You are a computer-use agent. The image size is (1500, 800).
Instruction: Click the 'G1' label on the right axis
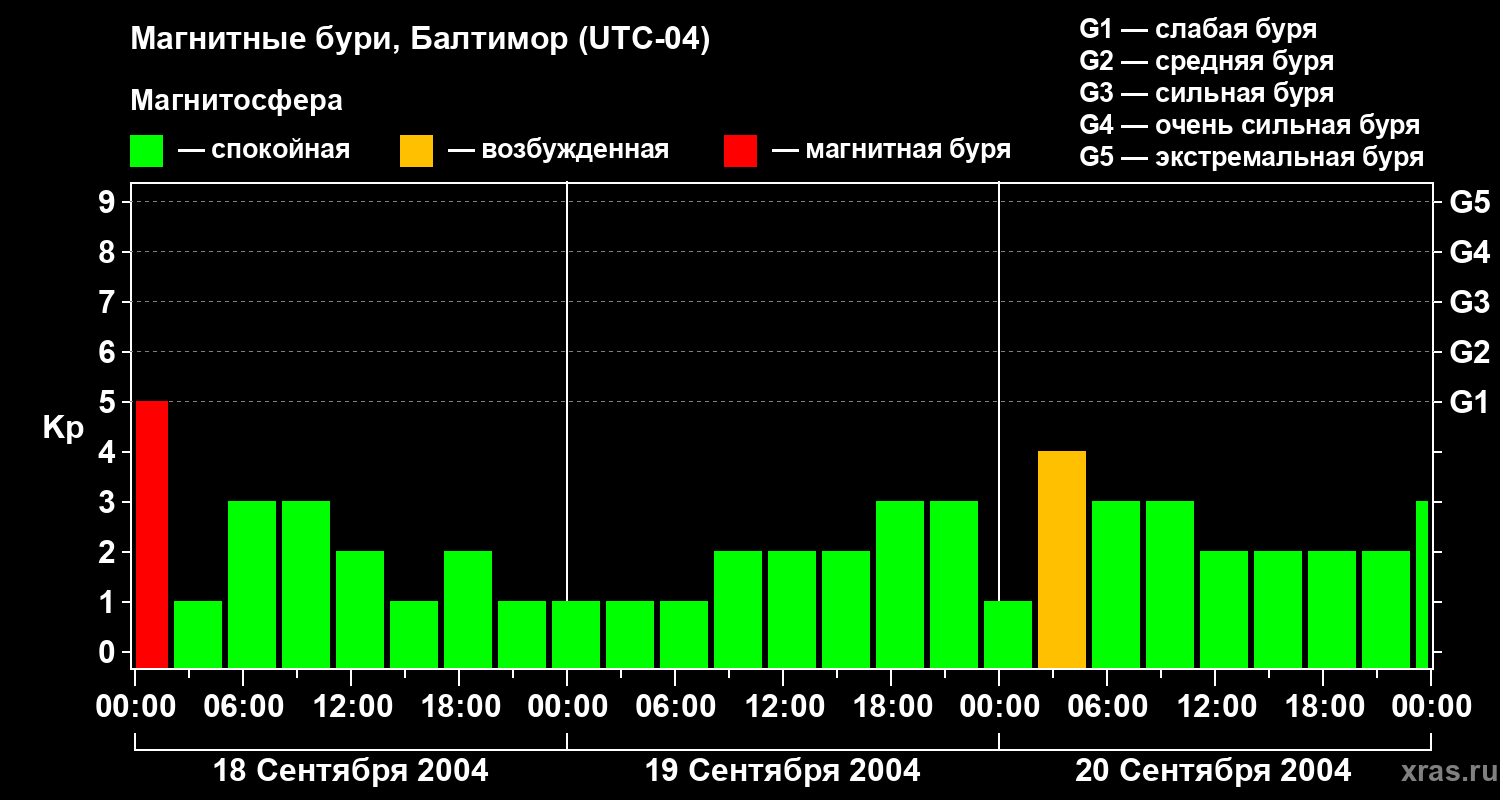(1470, 402)
